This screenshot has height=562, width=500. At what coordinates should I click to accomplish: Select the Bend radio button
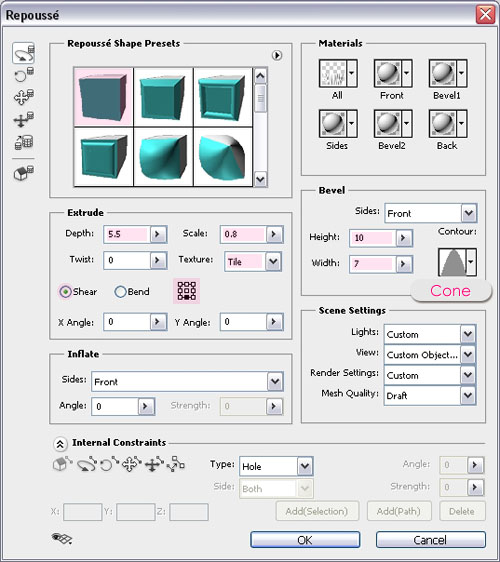coord(120,292)
